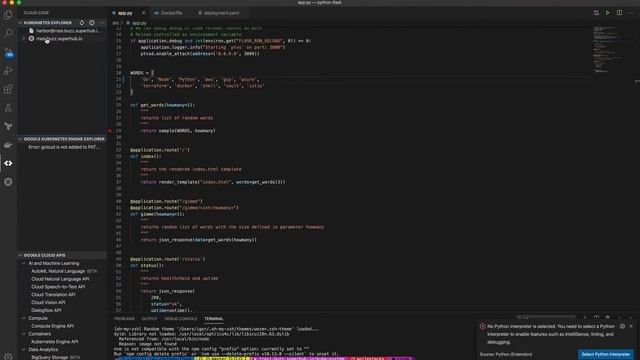Select Cloud Natural Language API

(60, 279)
